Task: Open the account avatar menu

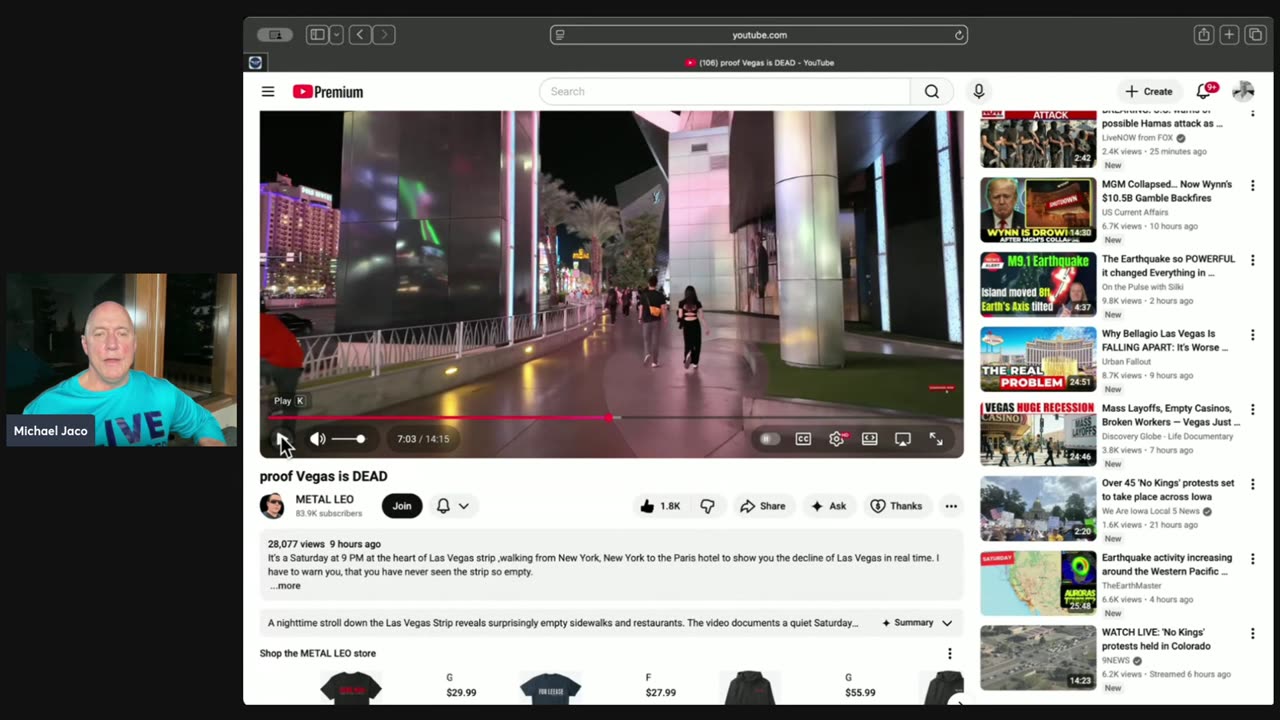Action: coord(1243,92)
